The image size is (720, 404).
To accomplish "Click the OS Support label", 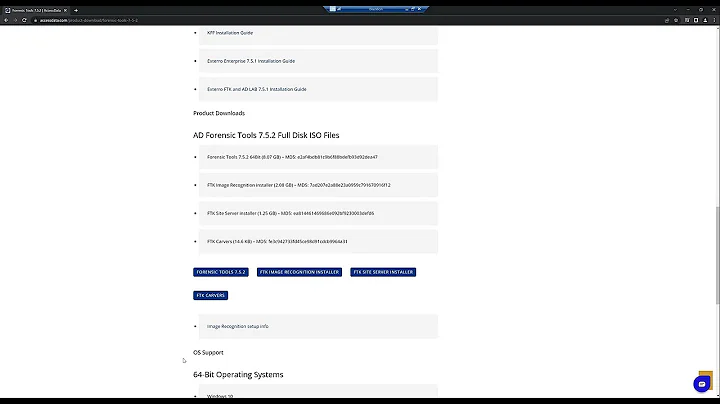I will point(208,353).
